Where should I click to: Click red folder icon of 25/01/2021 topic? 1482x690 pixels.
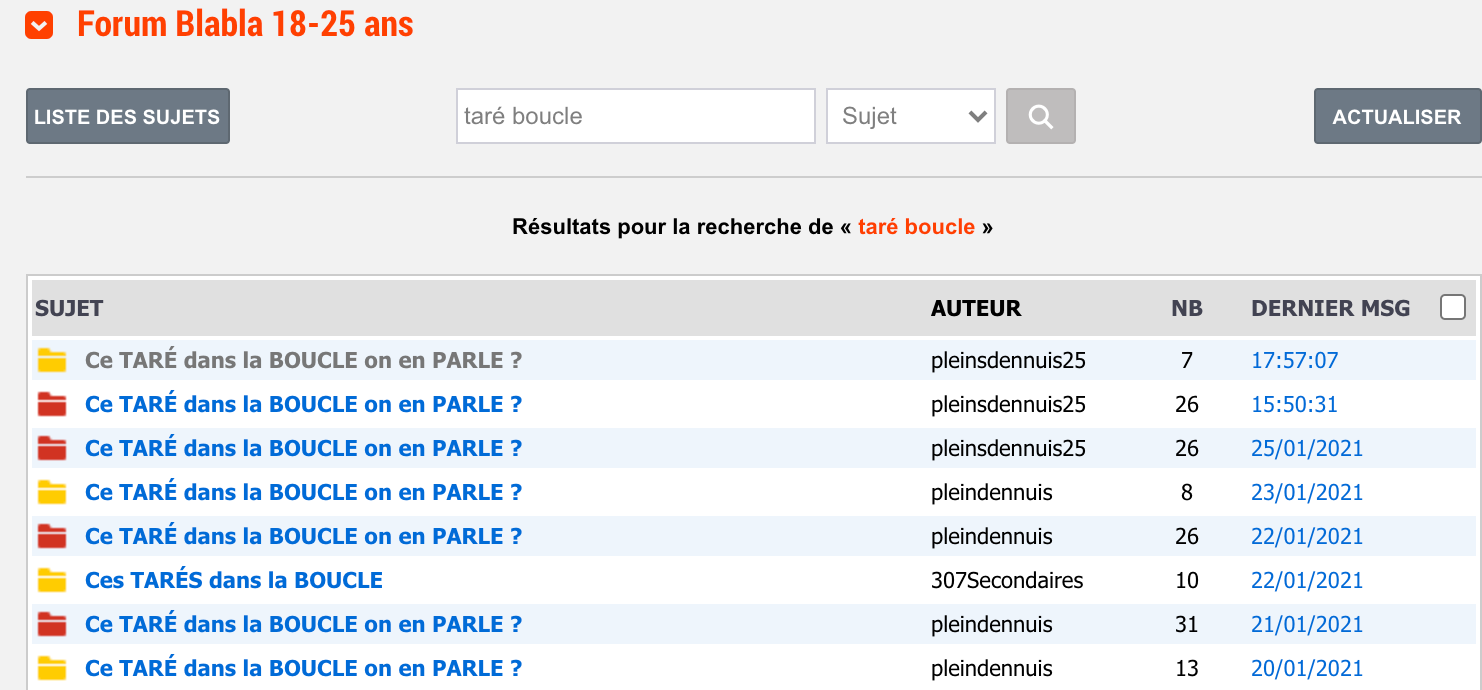click(51, 449)
